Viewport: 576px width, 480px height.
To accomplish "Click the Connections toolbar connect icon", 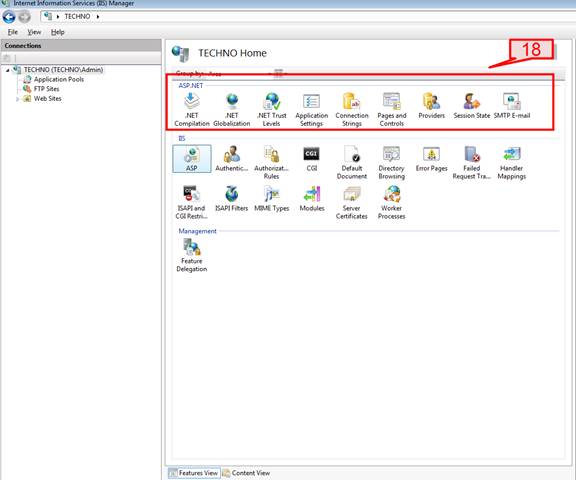I will point(7,58).
